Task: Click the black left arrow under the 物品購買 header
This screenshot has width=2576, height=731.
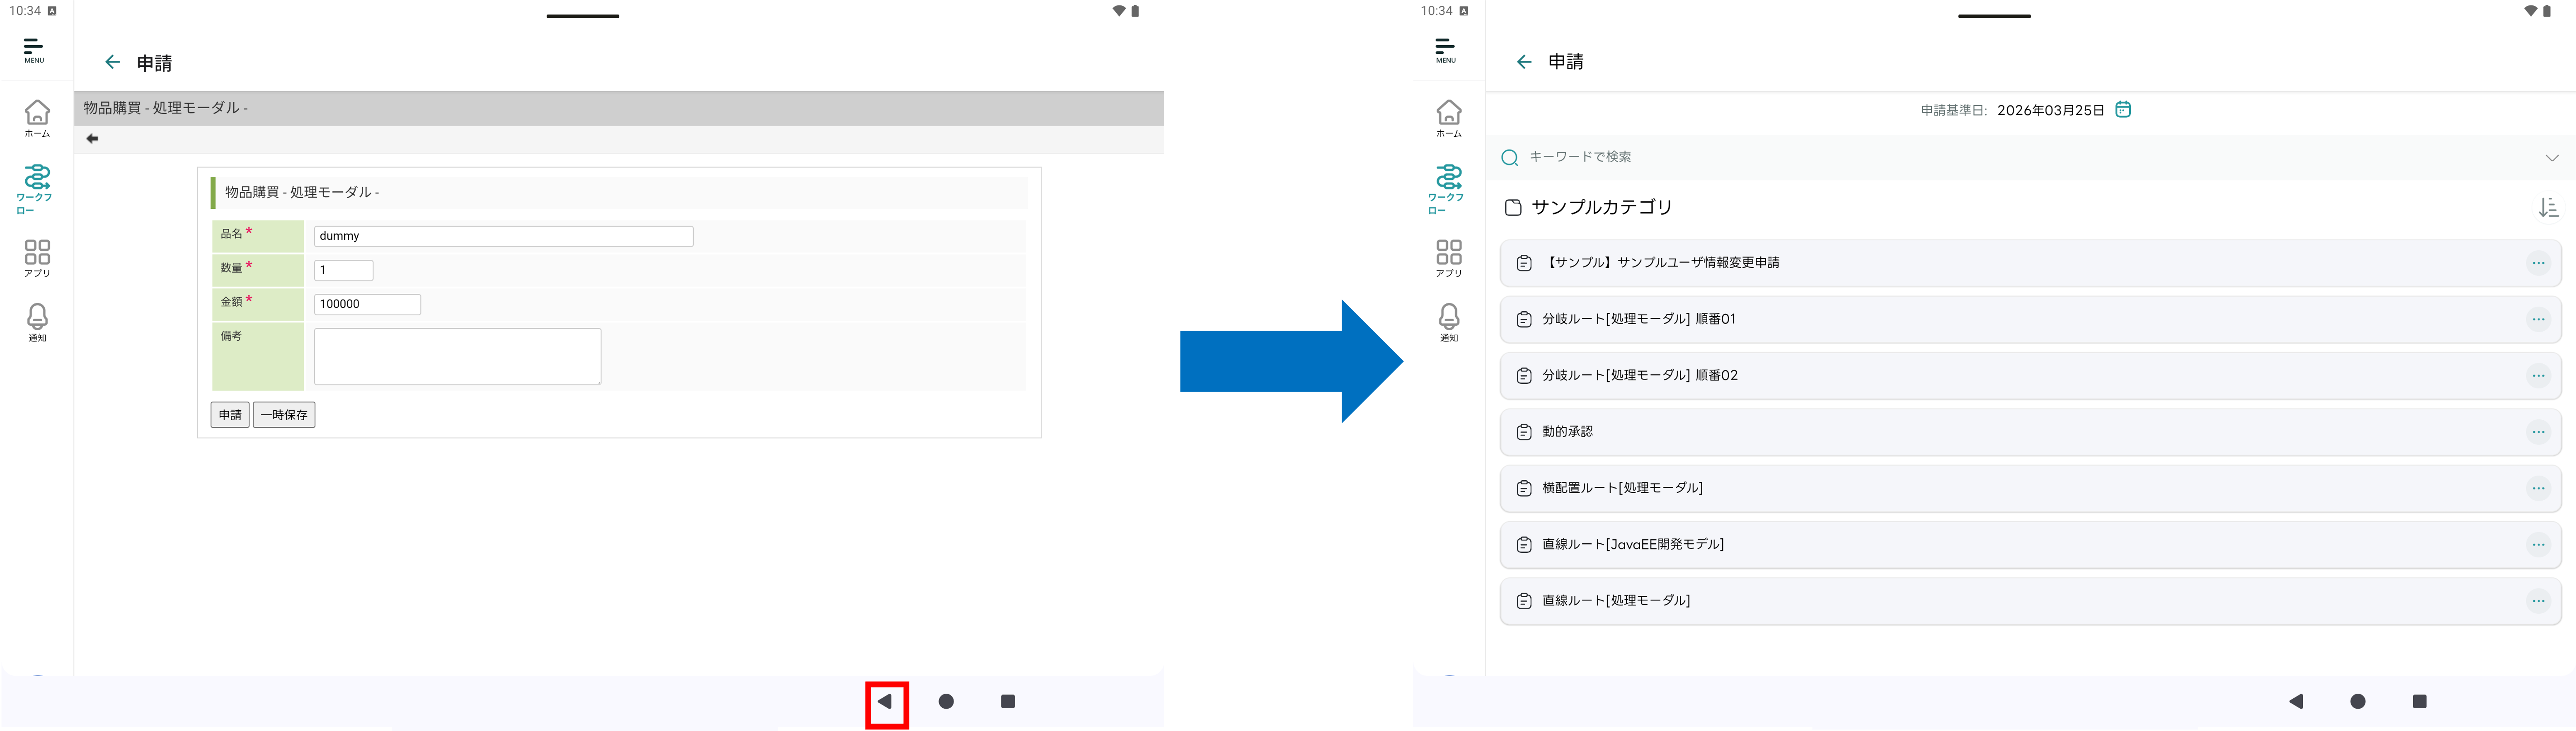Action: (92, 139)
